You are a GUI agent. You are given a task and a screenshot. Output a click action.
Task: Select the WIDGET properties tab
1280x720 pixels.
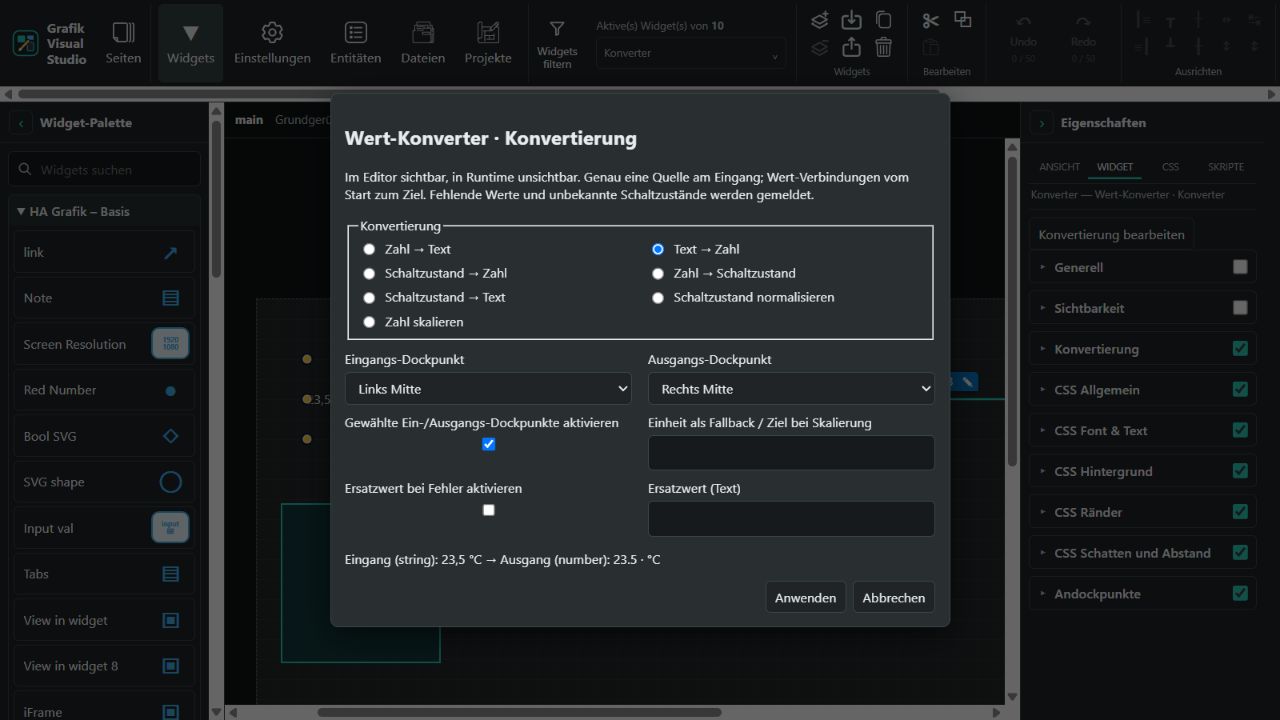pos(1115,167)
